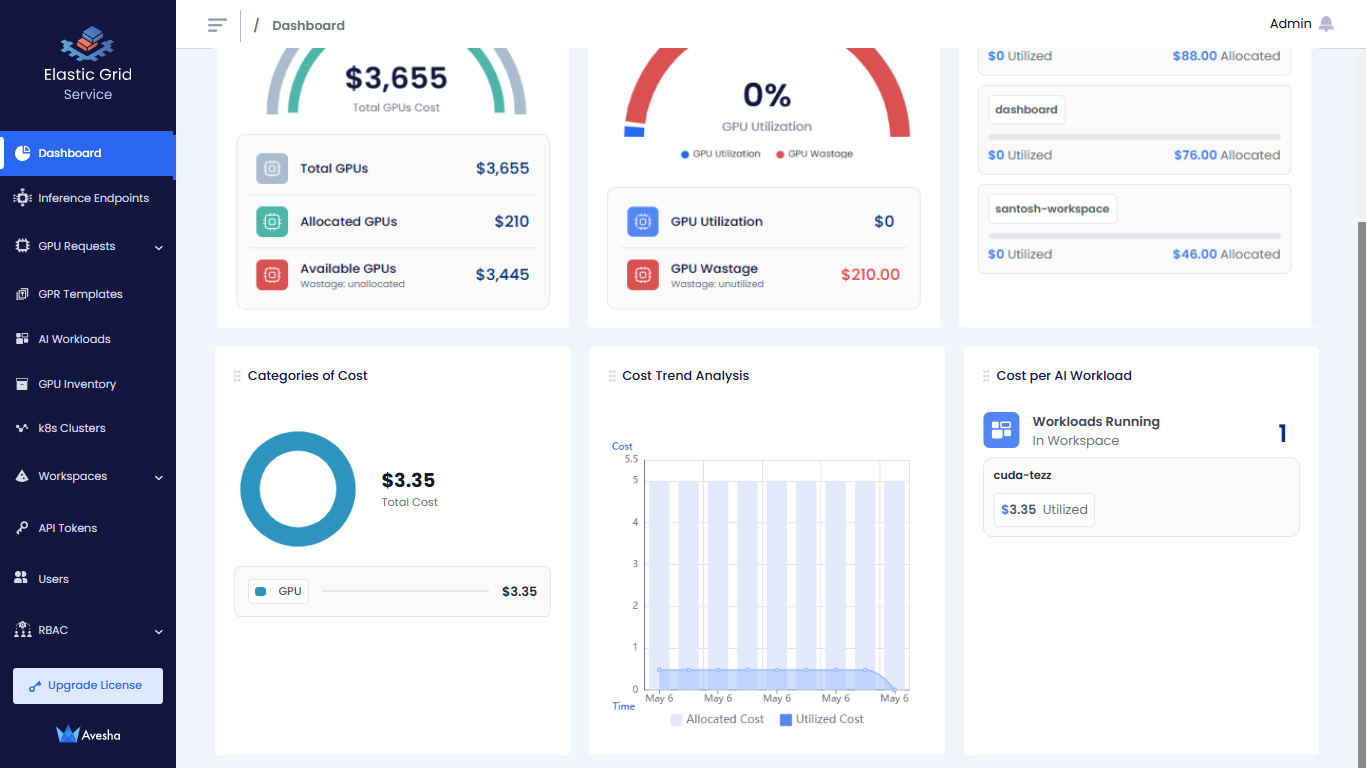Toggle GPU Wastage legend on gauge
Screen dimensions: 1366x768
[x=814, y=154]
